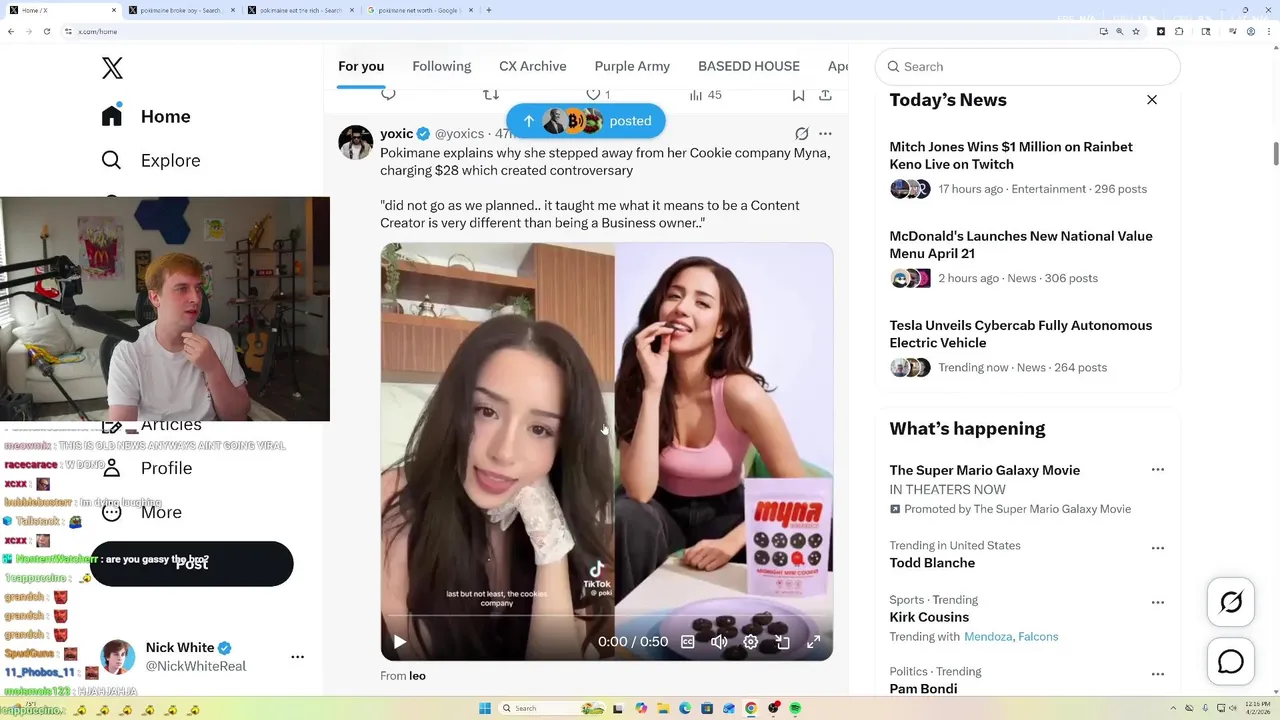The image size is (1280, 720).
Task: Click the Grok icon on yoxic's tweet
Action: (802, 133)
